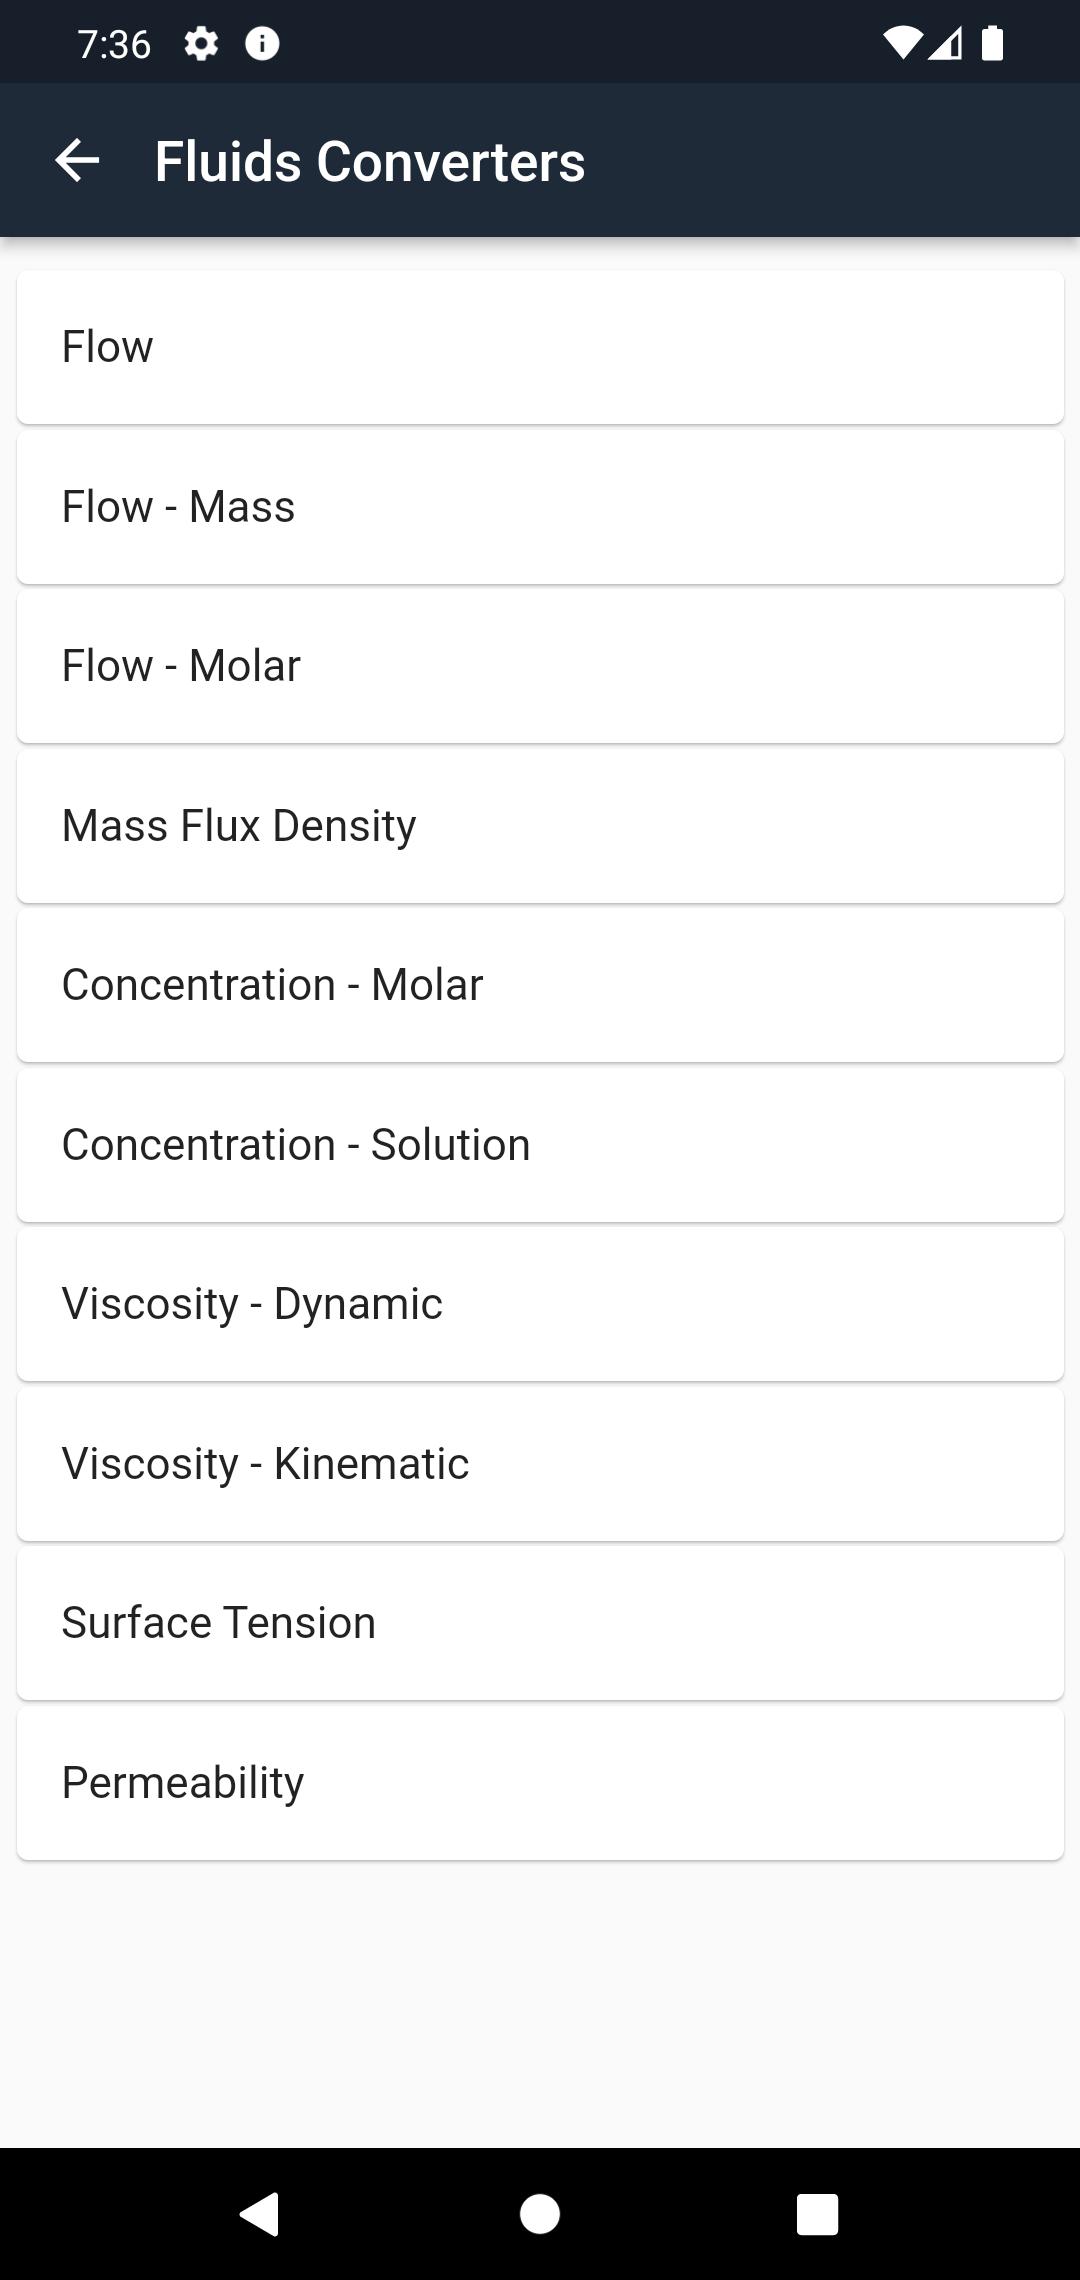Tap the recent apps square button

[x=817, y=2214]
